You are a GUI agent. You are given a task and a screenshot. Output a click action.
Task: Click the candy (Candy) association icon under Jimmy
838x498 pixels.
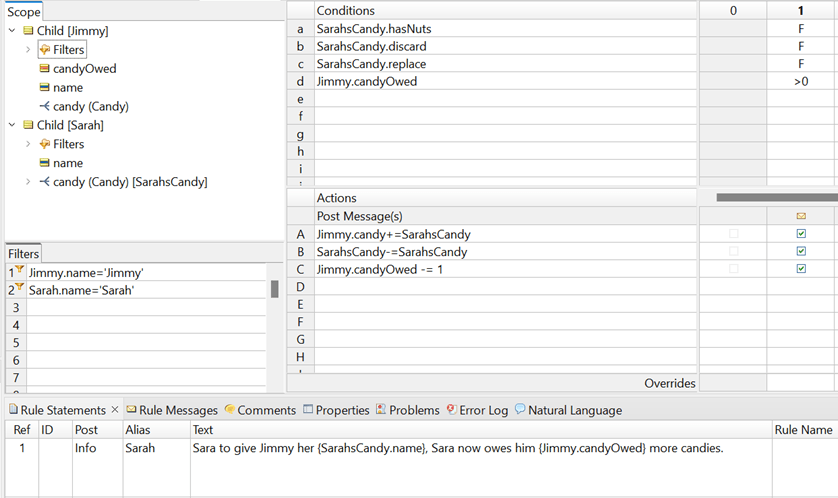tap(44, 106)
